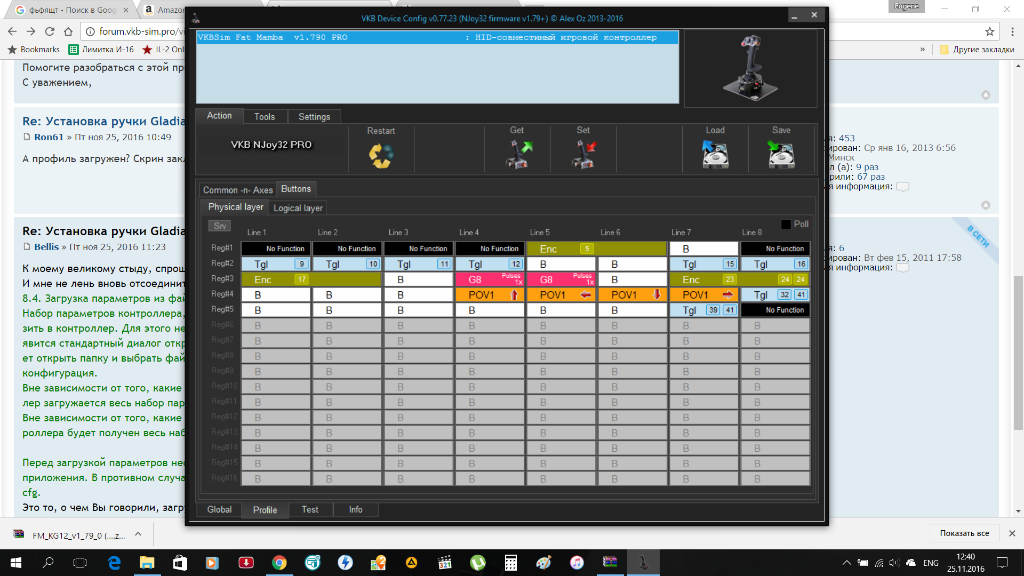Click the joystick device picture
The width and height of the screenshot is (1024, 576).
pyautogui.click(x=750, y=68)
